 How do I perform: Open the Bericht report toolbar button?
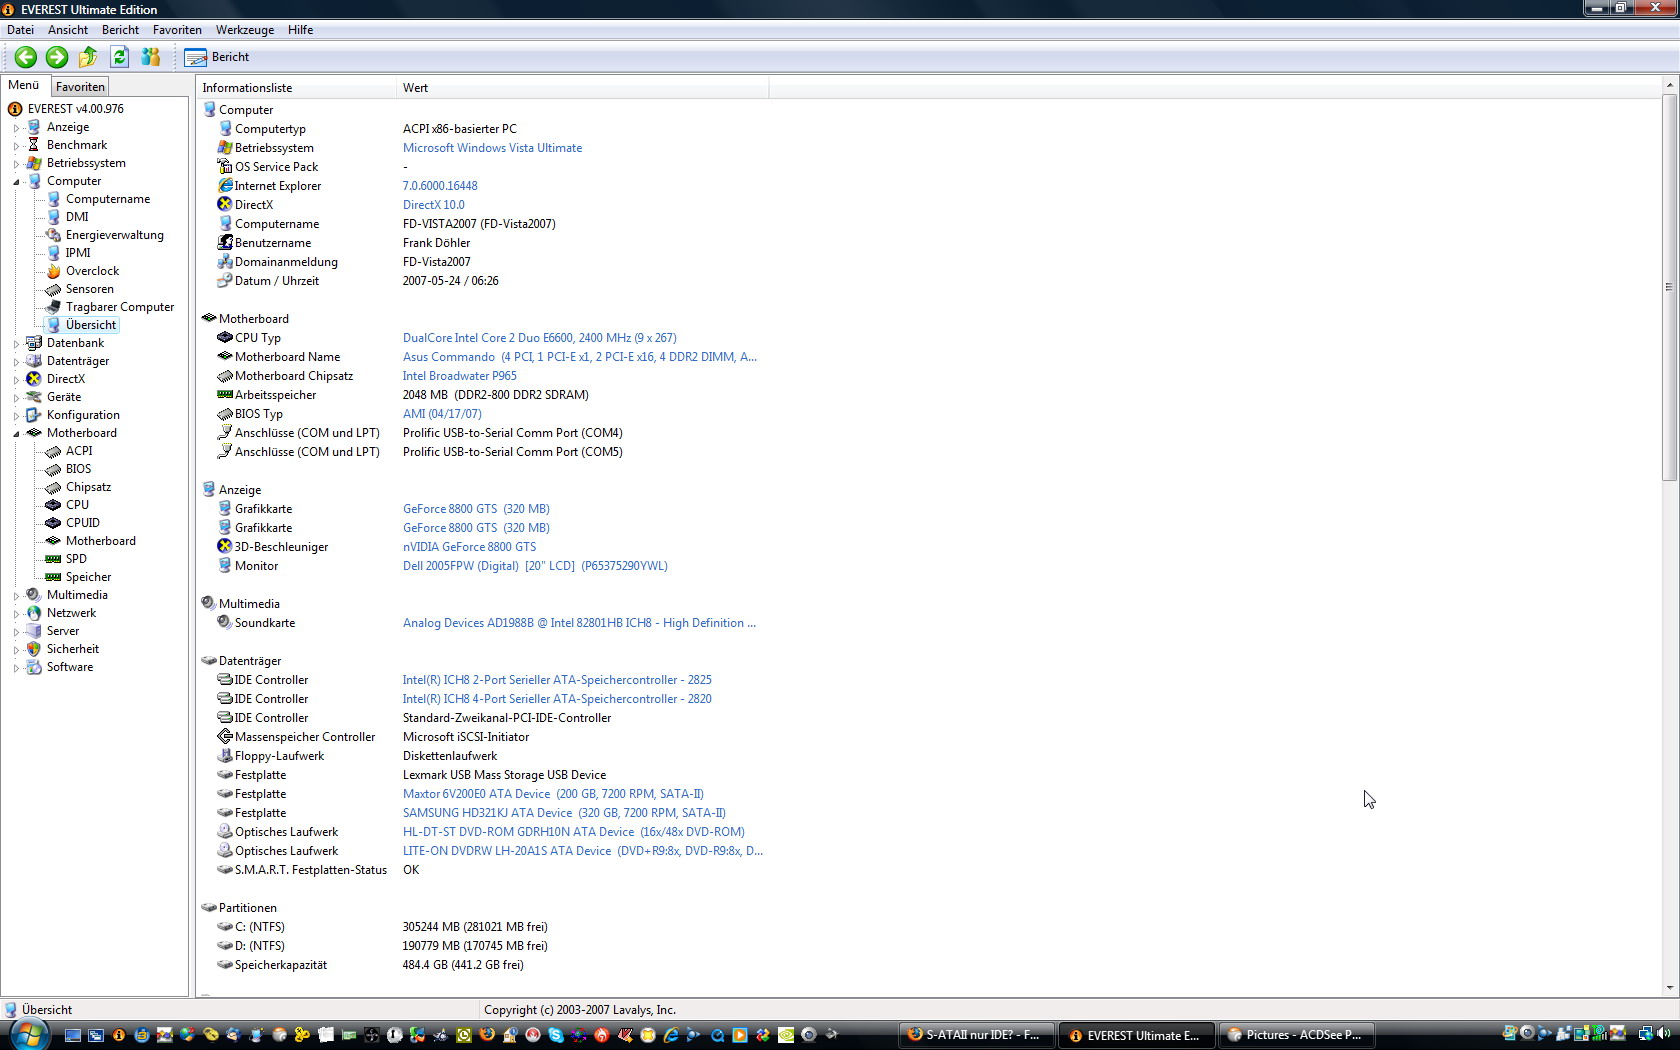click(x=217, y=57)
